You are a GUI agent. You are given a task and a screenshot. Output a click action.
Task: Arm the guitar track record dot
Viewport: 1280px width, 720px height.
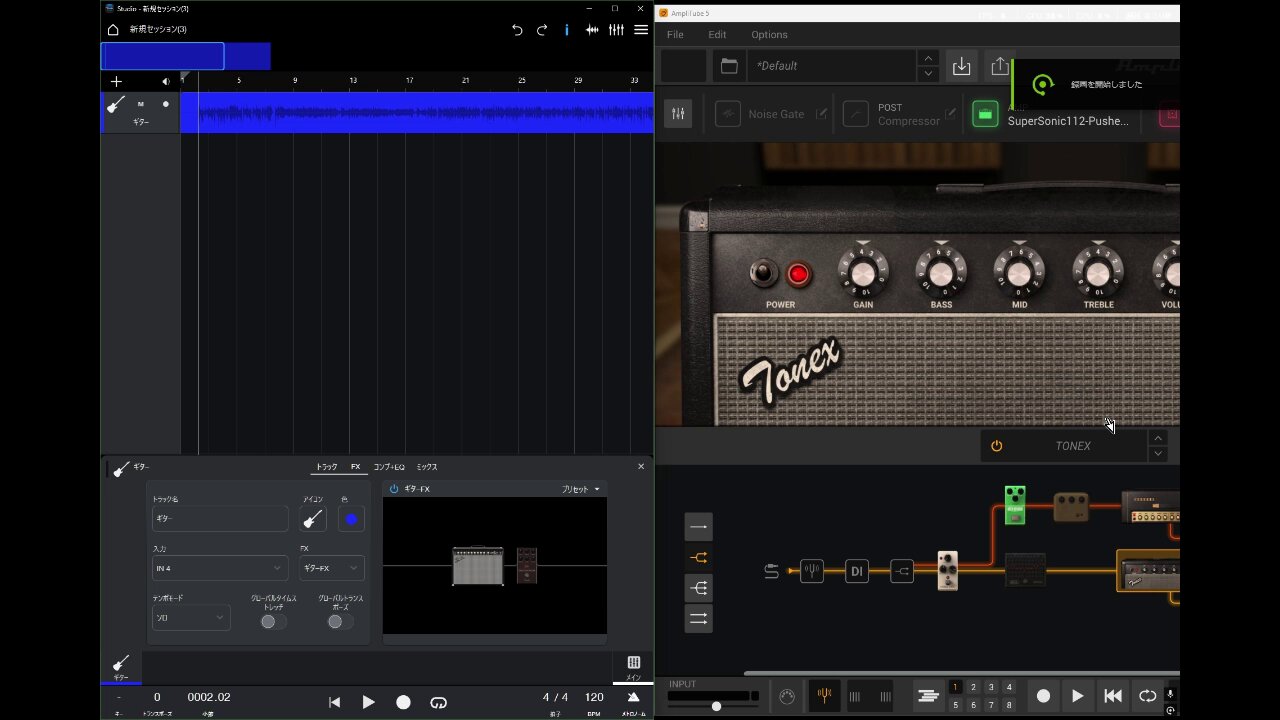[166, 104]
